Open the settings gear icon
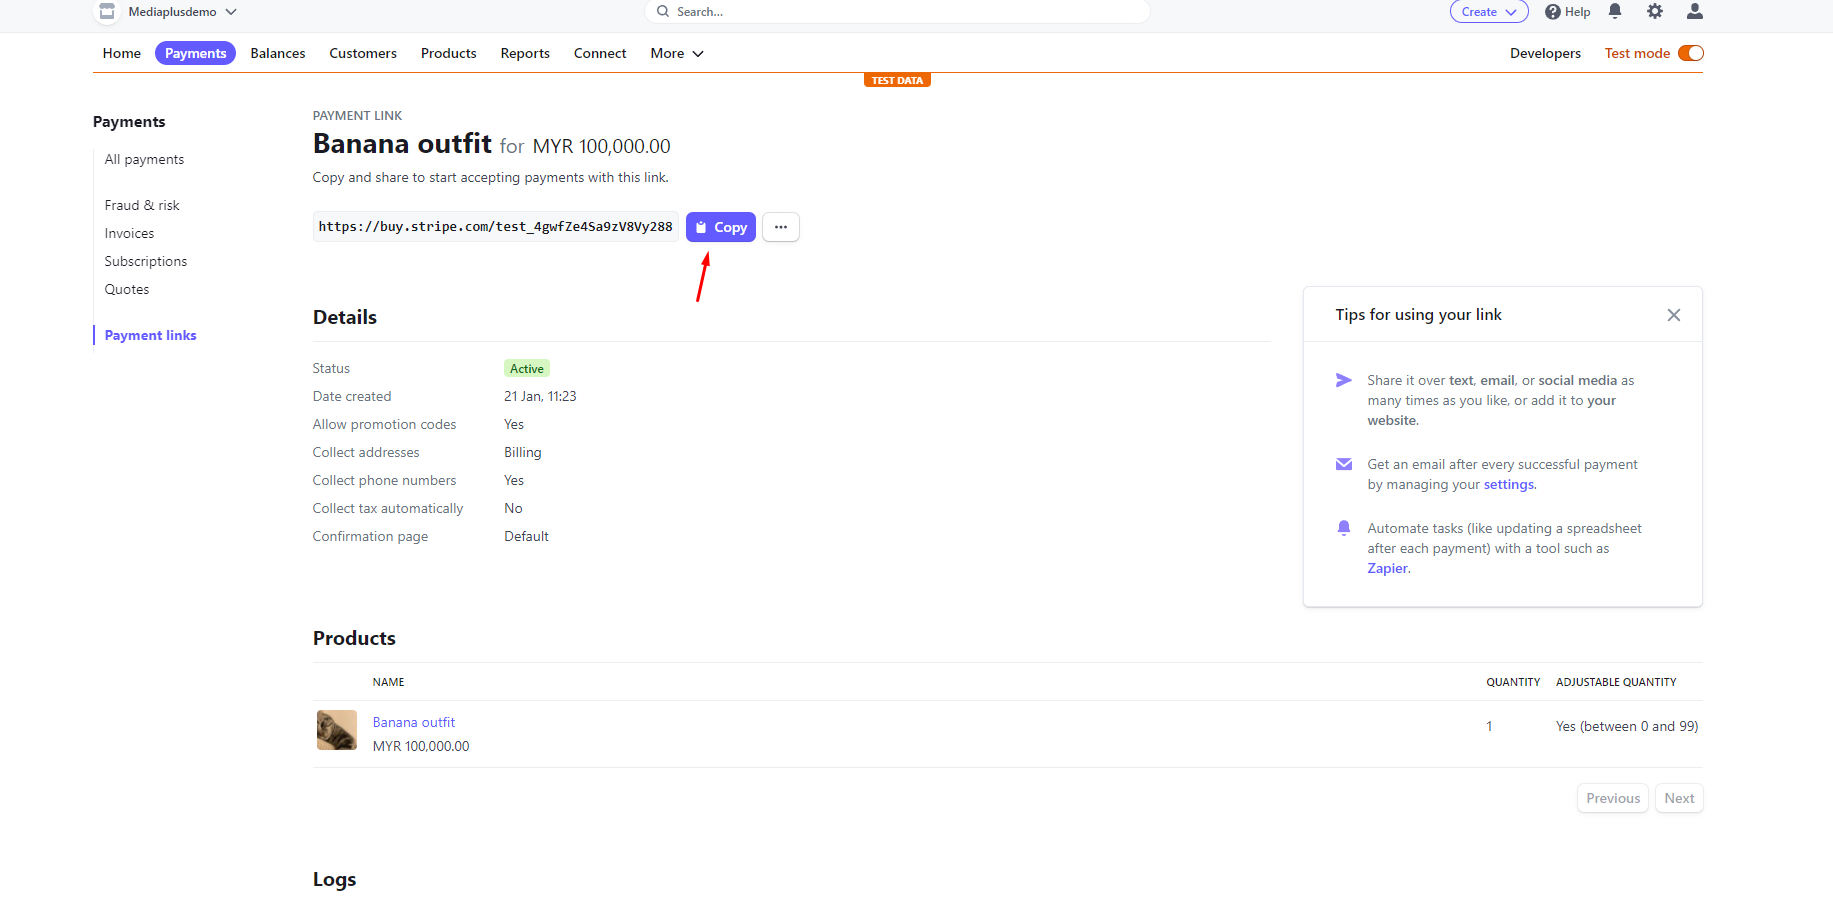 point(1655,11)
